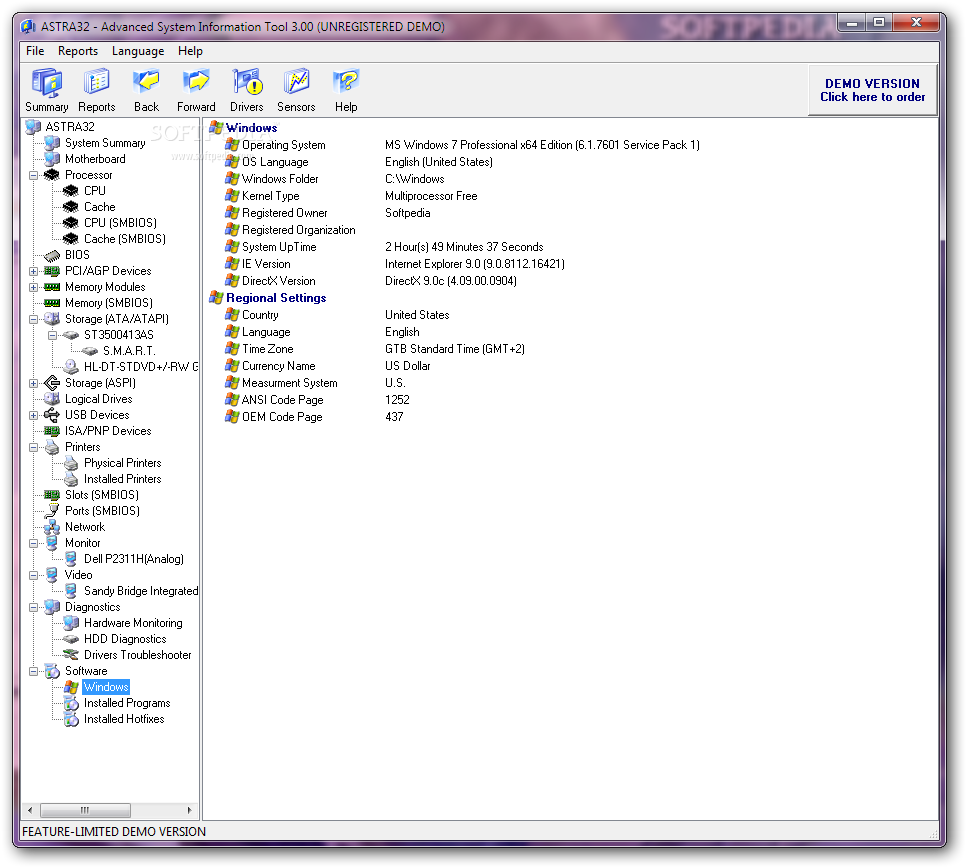
Task: Open the Help menu
Action: click(x=190, y=51)
